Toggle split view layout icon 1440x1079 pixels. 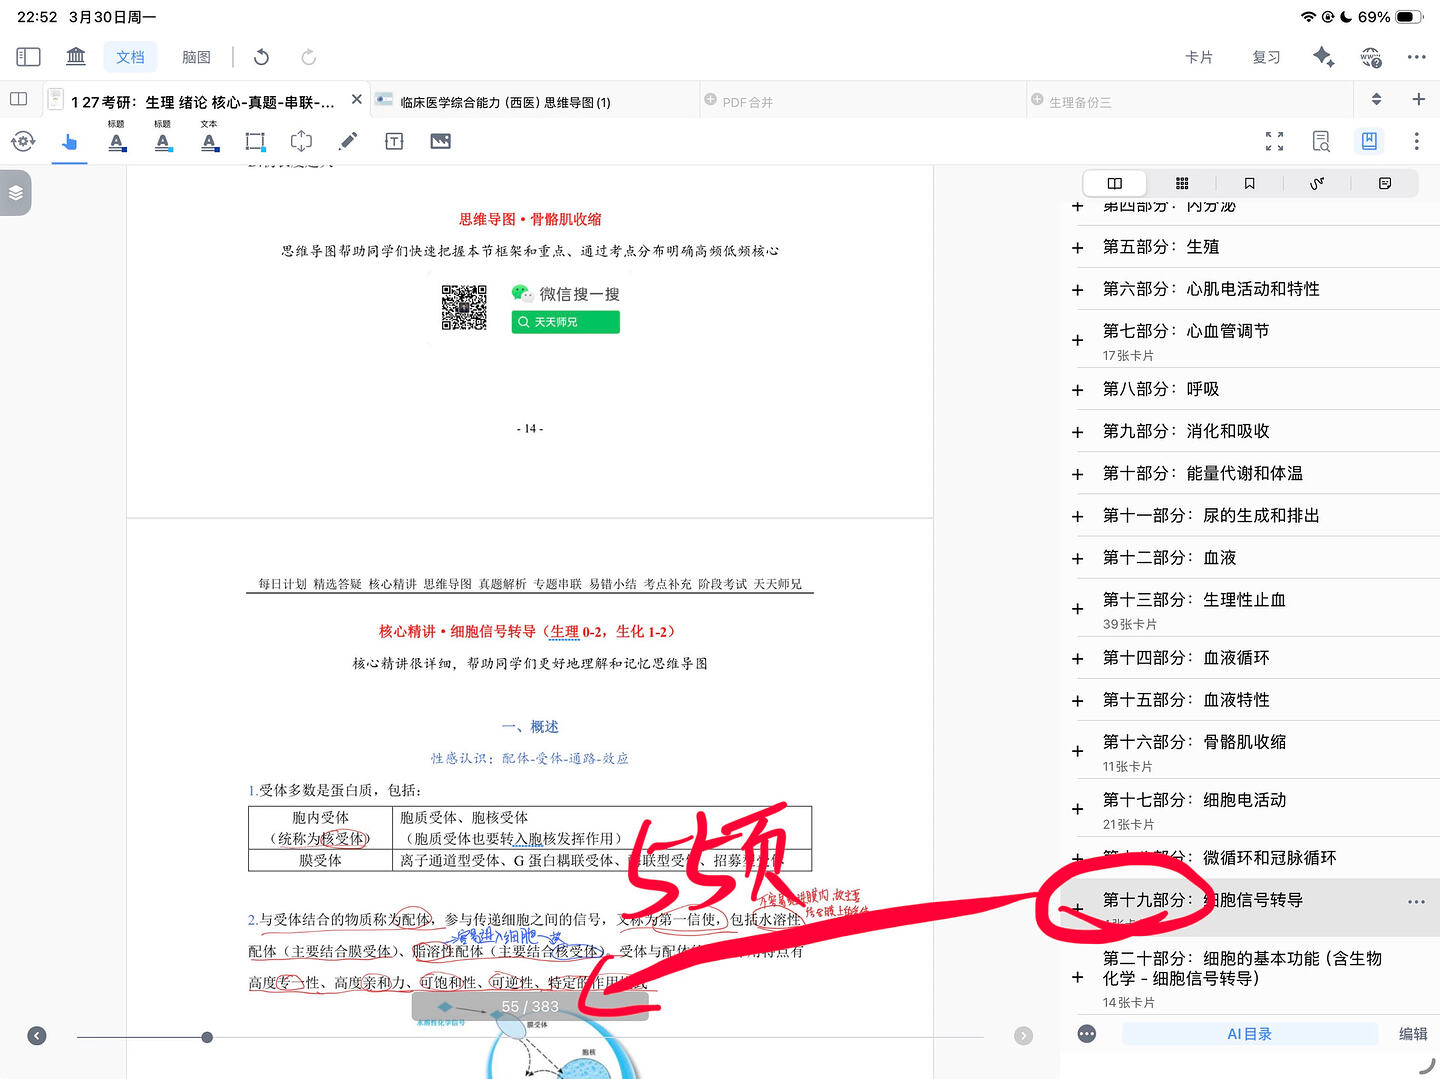[18, 99]
